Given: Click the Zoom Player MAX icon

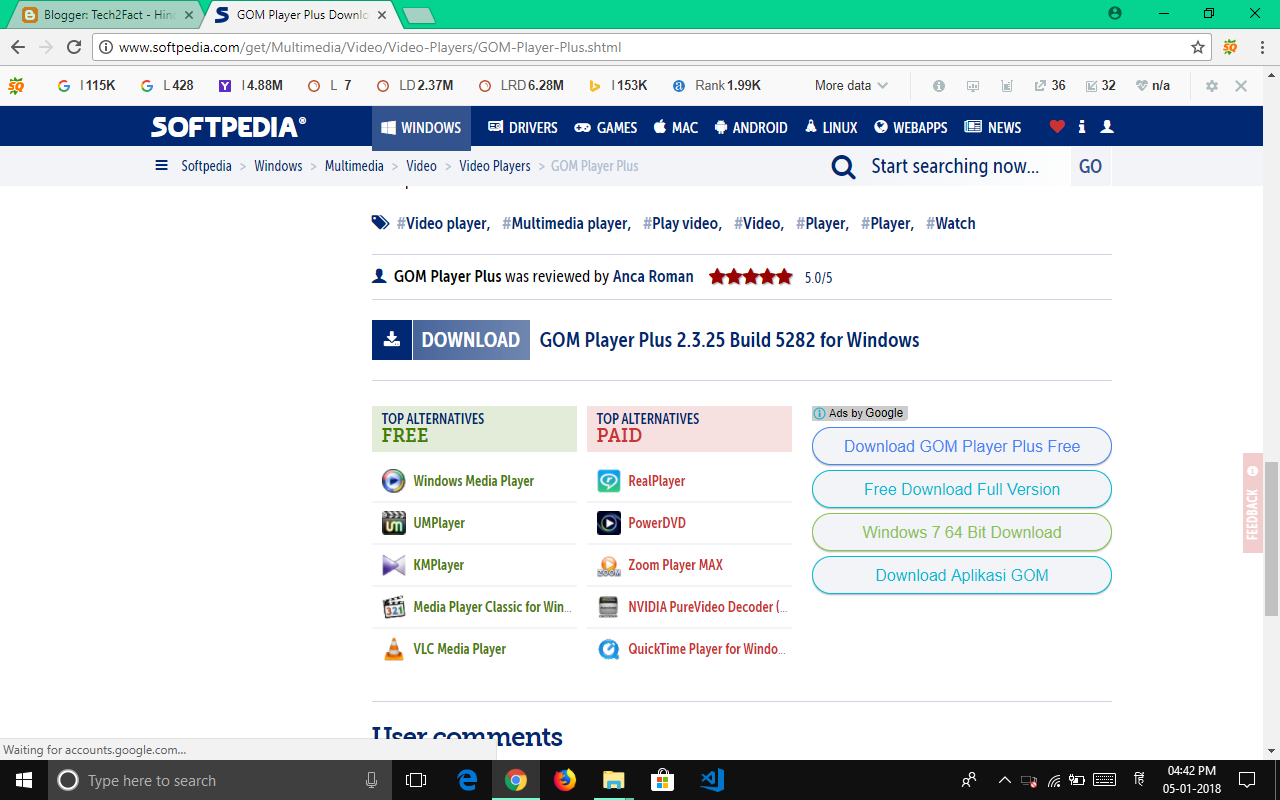Looking at the screenshot, I should 609,565.
